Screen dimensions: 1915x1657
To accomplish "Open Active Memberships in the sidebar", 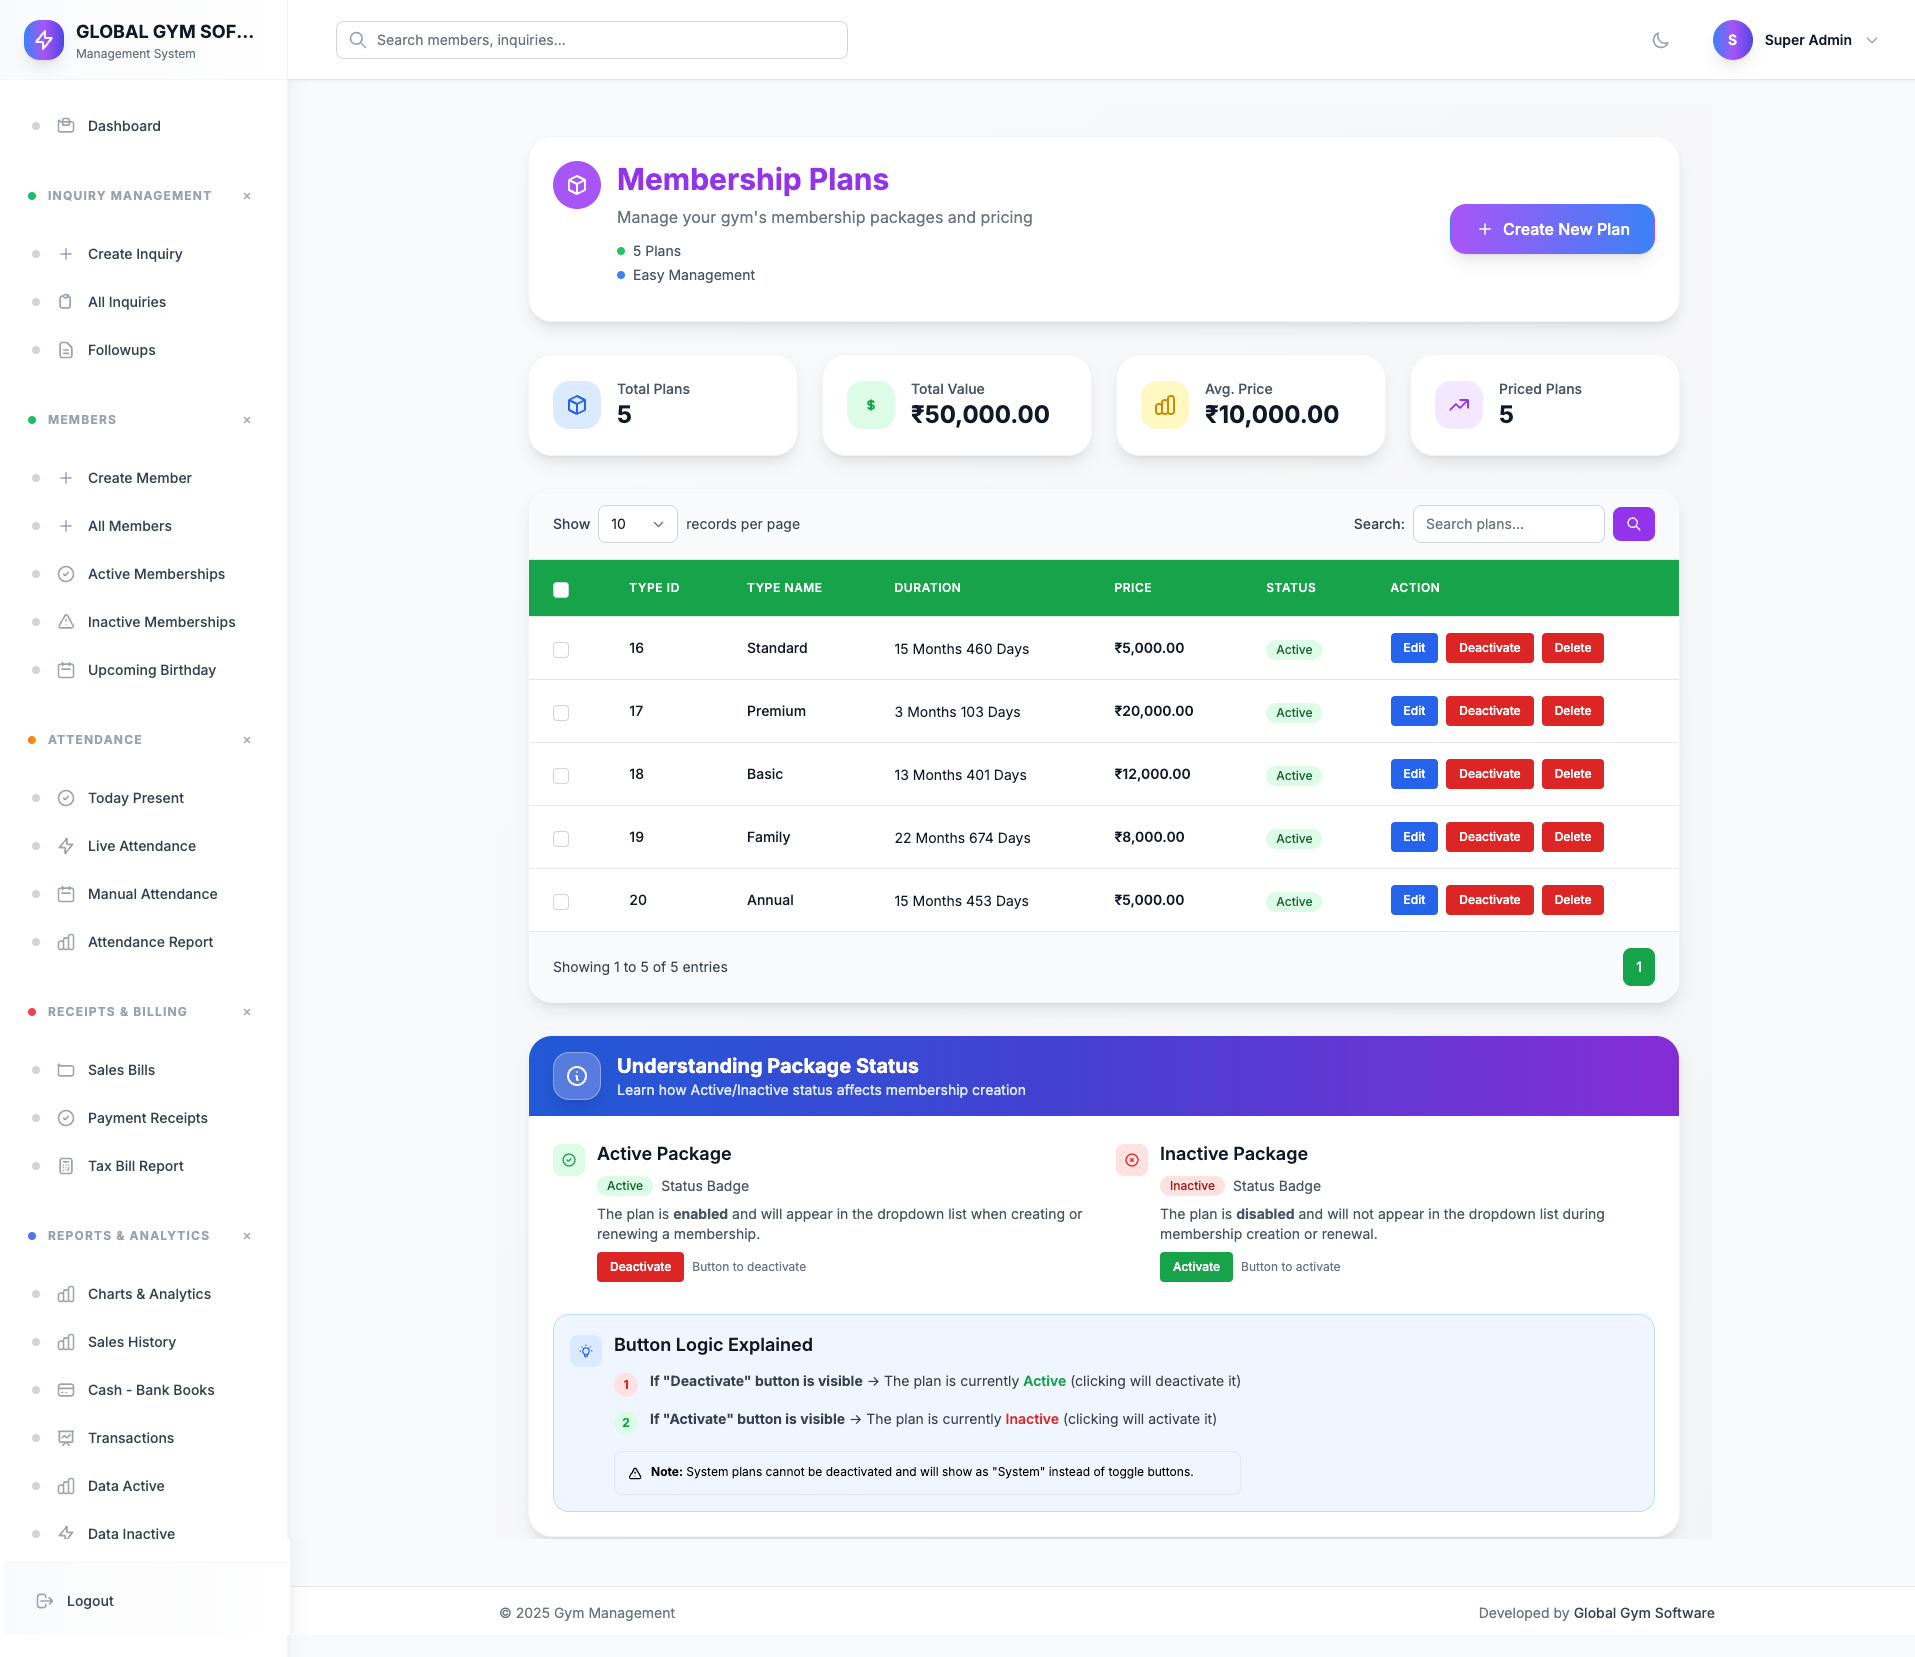I will point(156,574).
